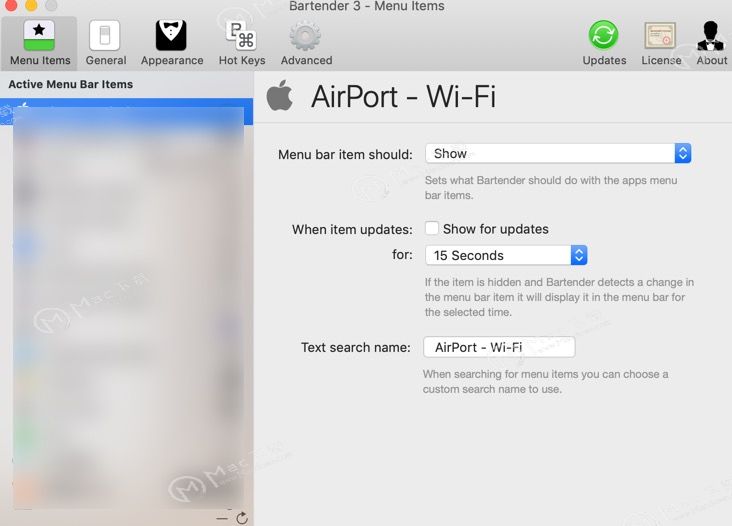
Task: Click the AirPort - Wi-Fi heading title
Action: 403,97
